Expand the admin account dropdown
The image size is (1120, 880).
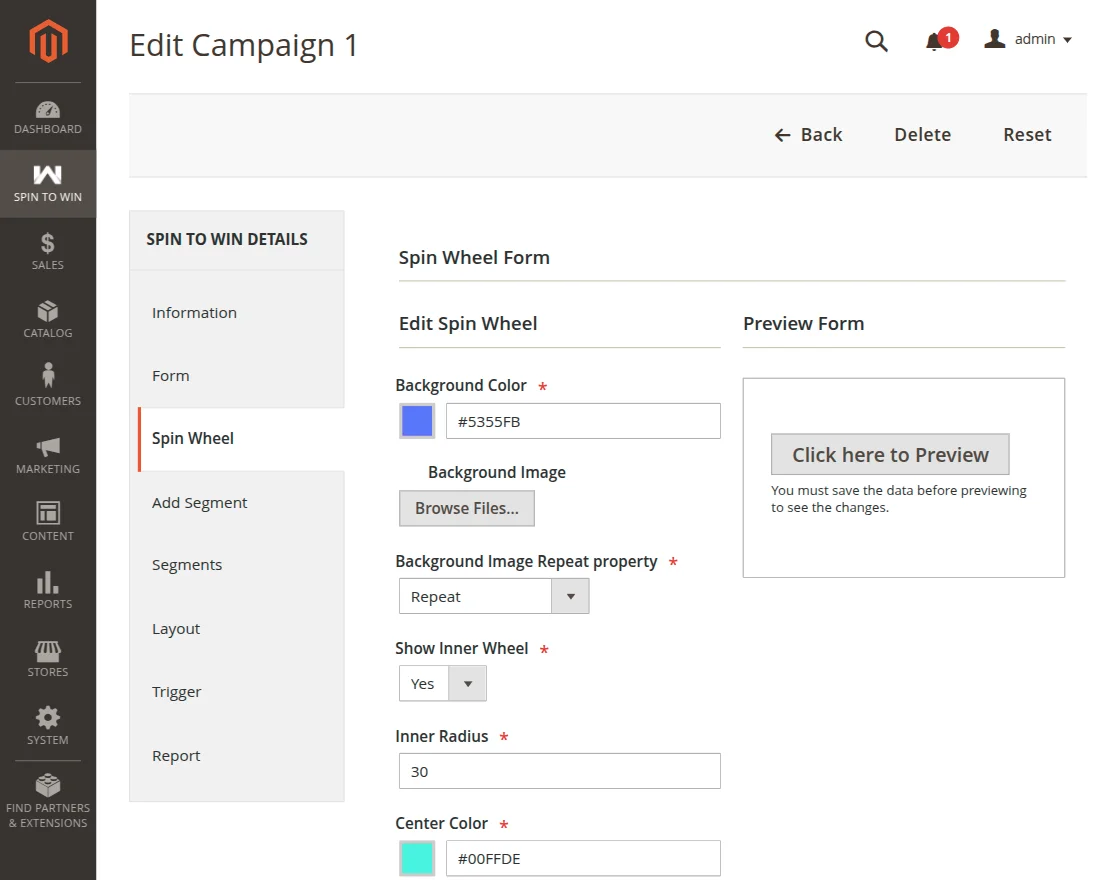(x=1028, y=40)
